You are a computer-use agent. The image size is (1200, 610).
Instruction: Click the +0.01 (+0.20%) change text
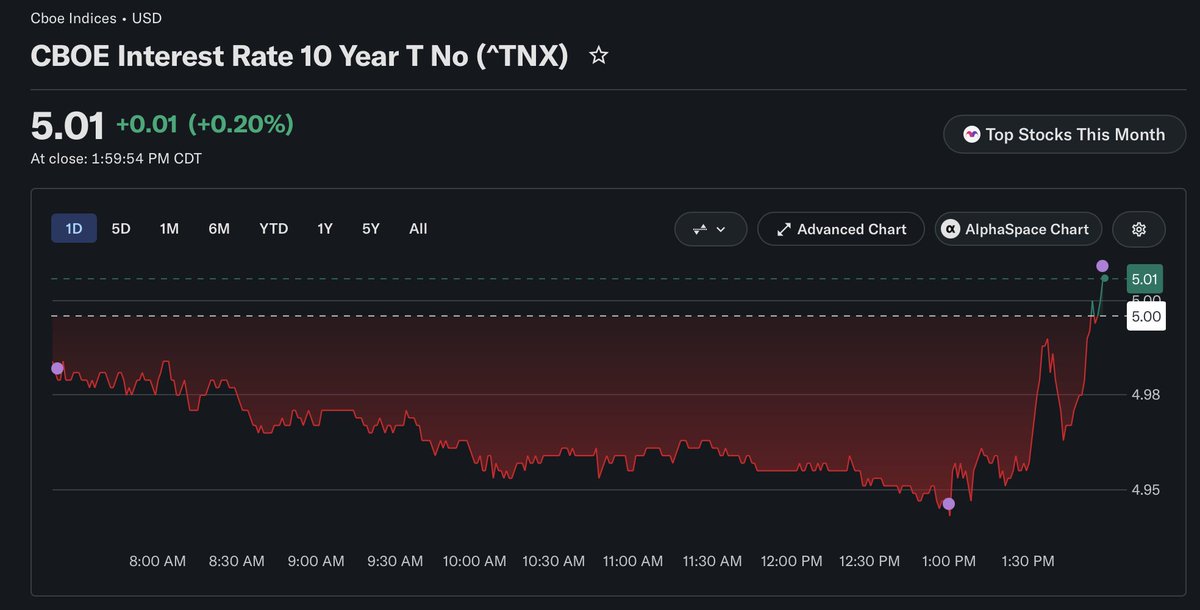(x=205, y=125)
